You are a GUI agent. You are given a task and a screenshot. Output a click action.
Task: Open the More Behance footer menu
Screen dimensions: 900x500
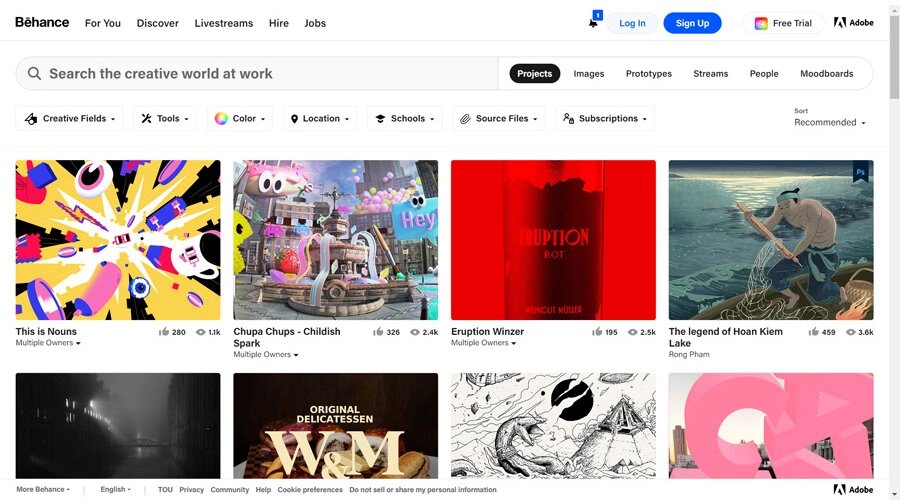[x=43, y=489]
